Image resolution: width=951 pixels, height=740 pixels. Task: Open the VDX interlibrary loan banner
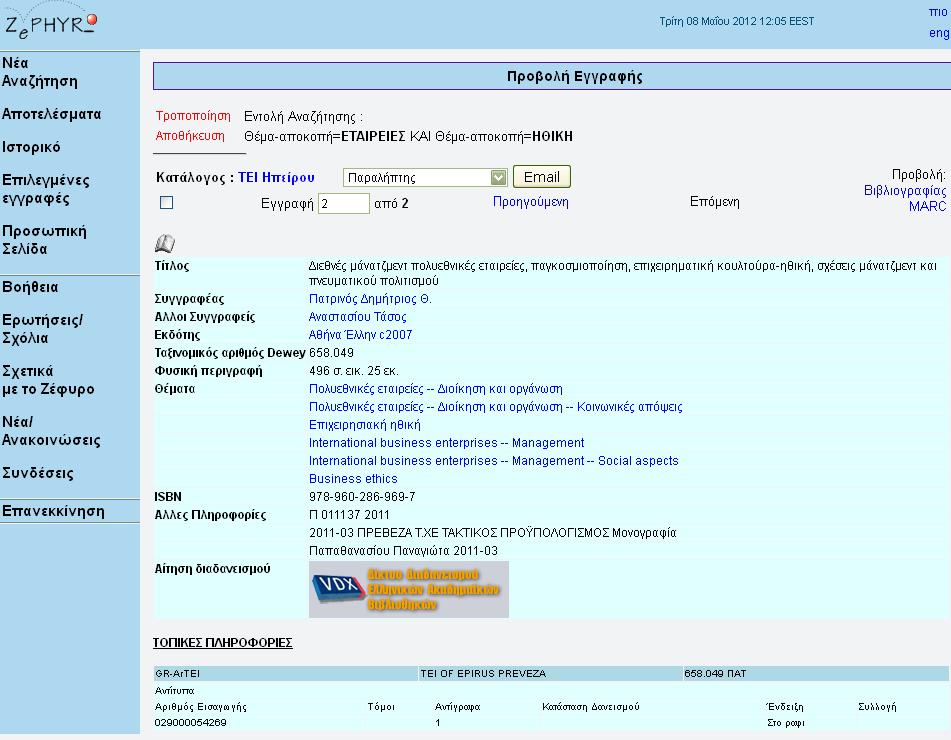(409, 590)
